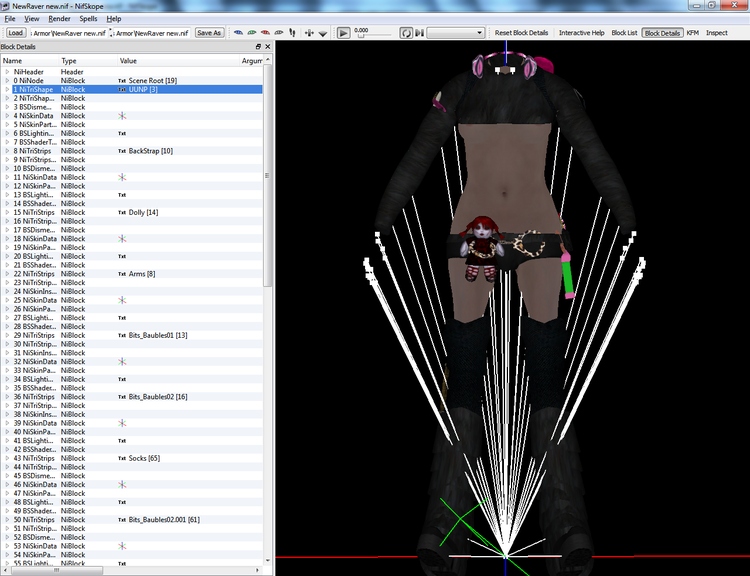This screenshot has height=576, width=750.
Task: Click the Txt icon beside Scene Root [19]
Action: 122,81
